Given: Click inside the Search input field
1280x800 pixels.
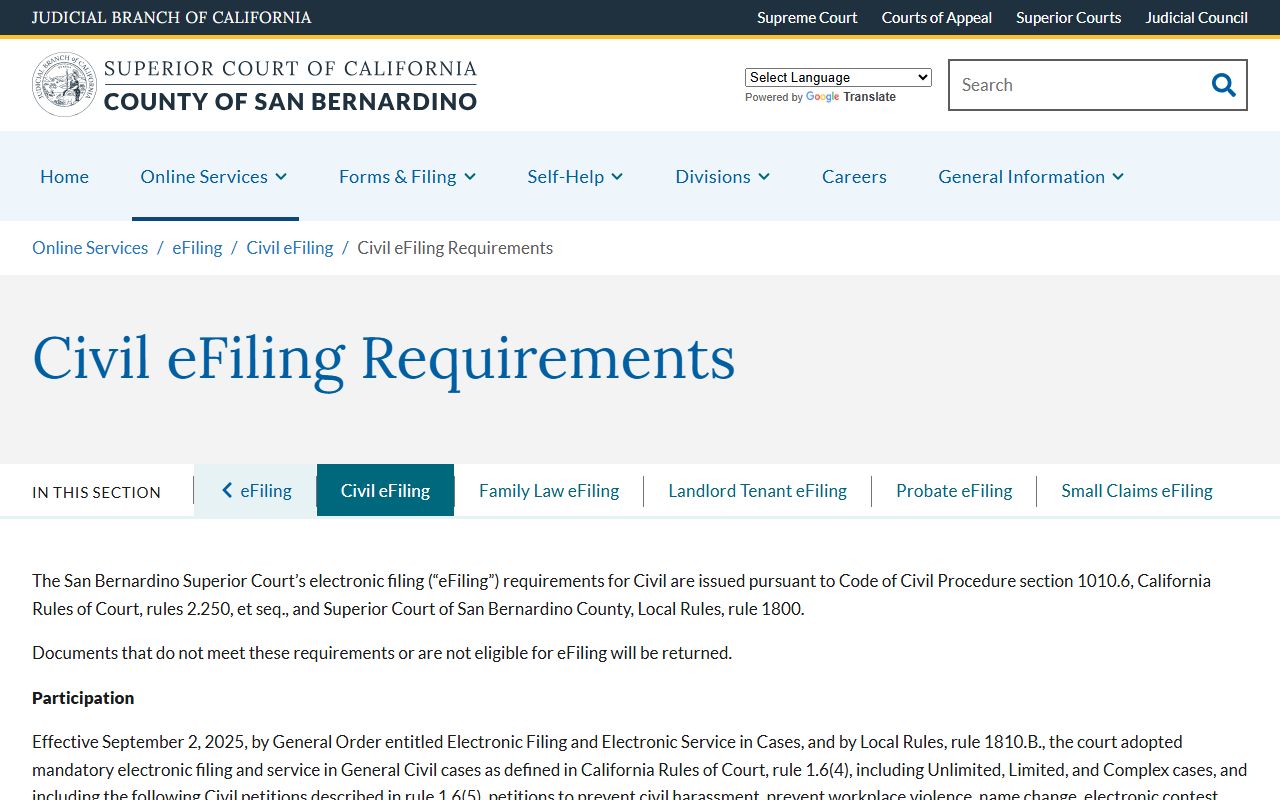Looking at the screenshot, I should [1075, 85].
